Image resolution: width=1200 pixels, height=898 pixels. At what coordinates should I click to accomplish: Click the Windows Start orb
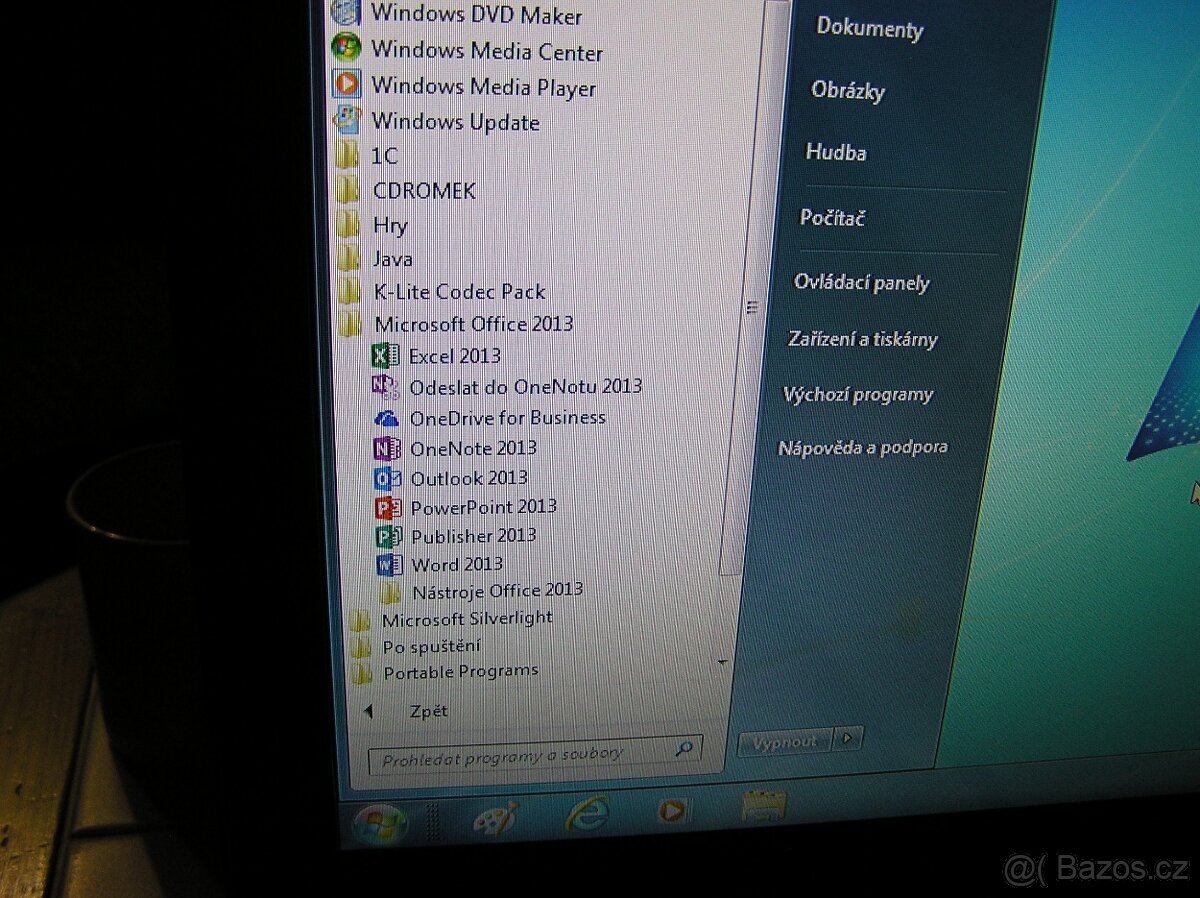click(x=380, y=824)
